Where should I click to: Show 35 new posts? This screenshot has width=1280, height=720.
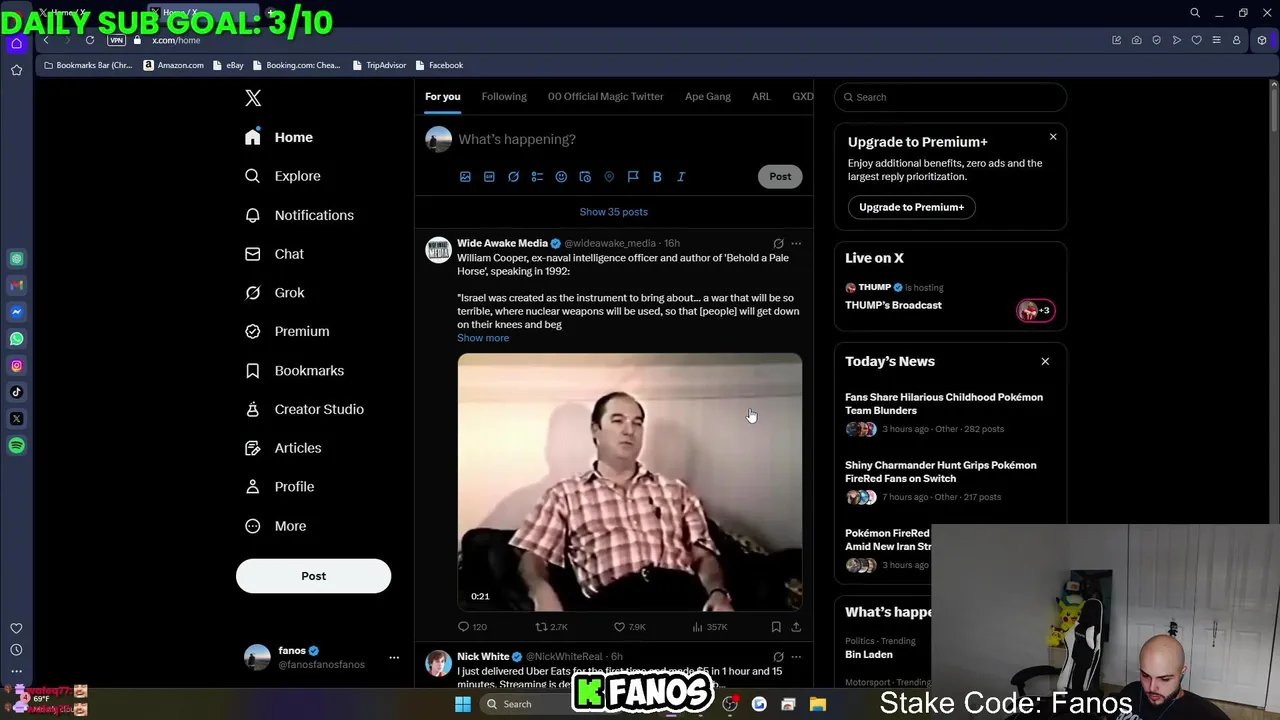[614, 212]
